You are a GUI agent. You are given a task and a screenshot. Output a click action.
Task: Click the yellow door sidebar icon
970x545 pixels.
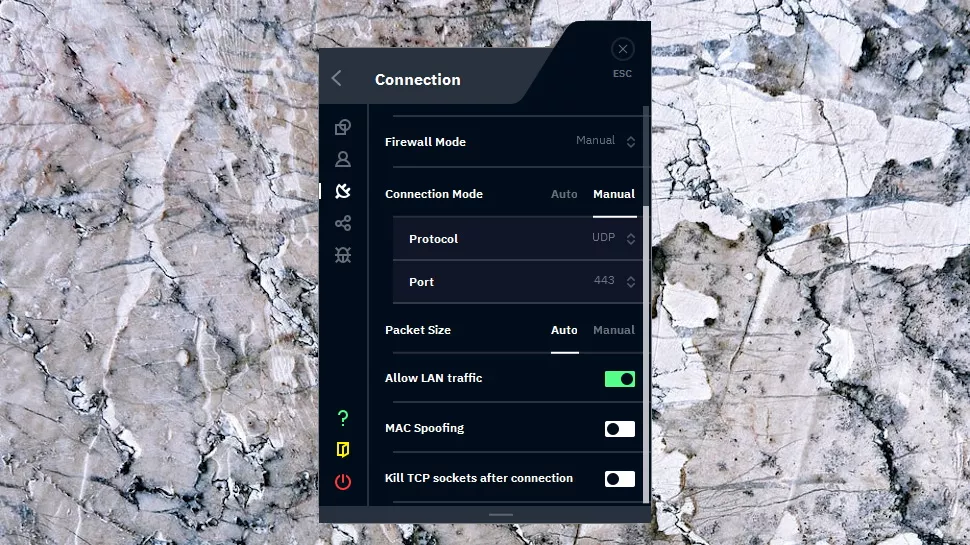tap(343, 450)
